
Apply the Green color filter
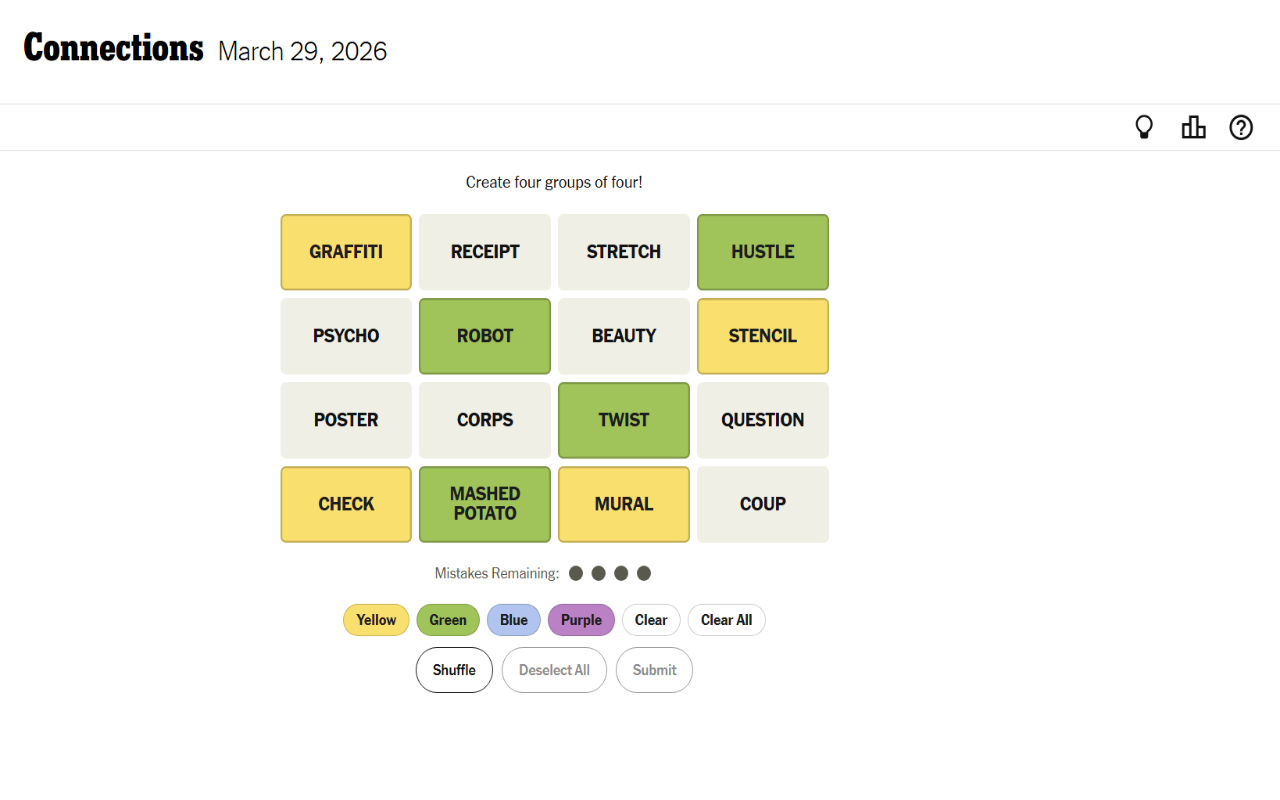(x=447, y=620)
